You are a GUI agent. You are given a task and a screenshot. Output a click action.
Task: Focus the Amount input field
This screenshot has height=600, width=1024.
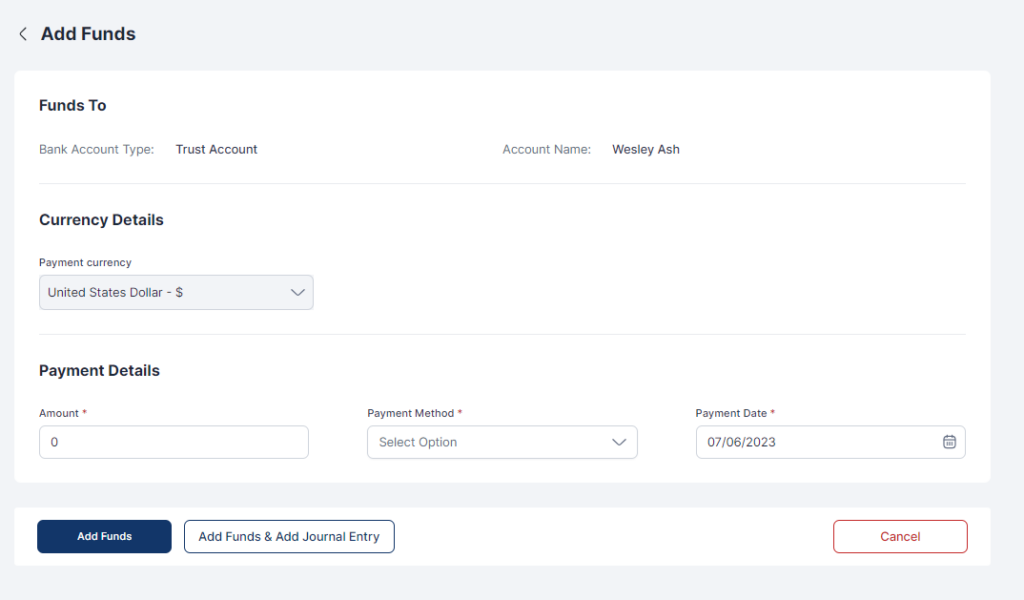pos(173,442)
